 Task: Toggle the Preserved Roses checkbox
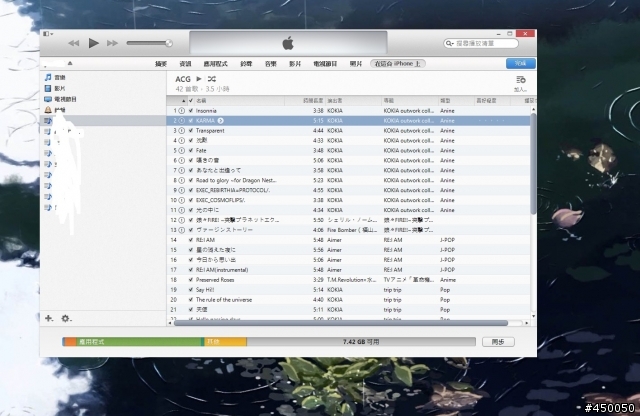coord(191,280)
